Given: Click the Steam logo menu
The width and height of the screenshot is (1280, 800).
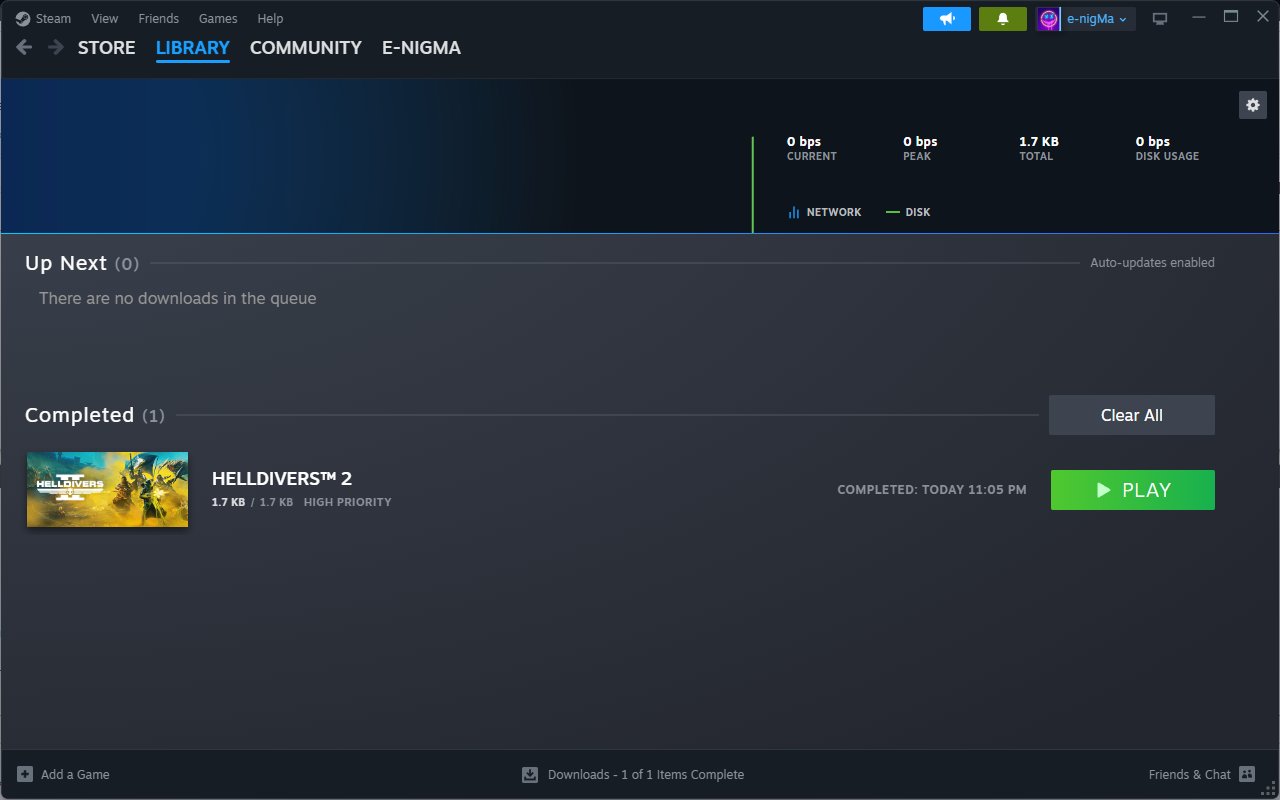Looking at the screenshot, I should point(43,18).
